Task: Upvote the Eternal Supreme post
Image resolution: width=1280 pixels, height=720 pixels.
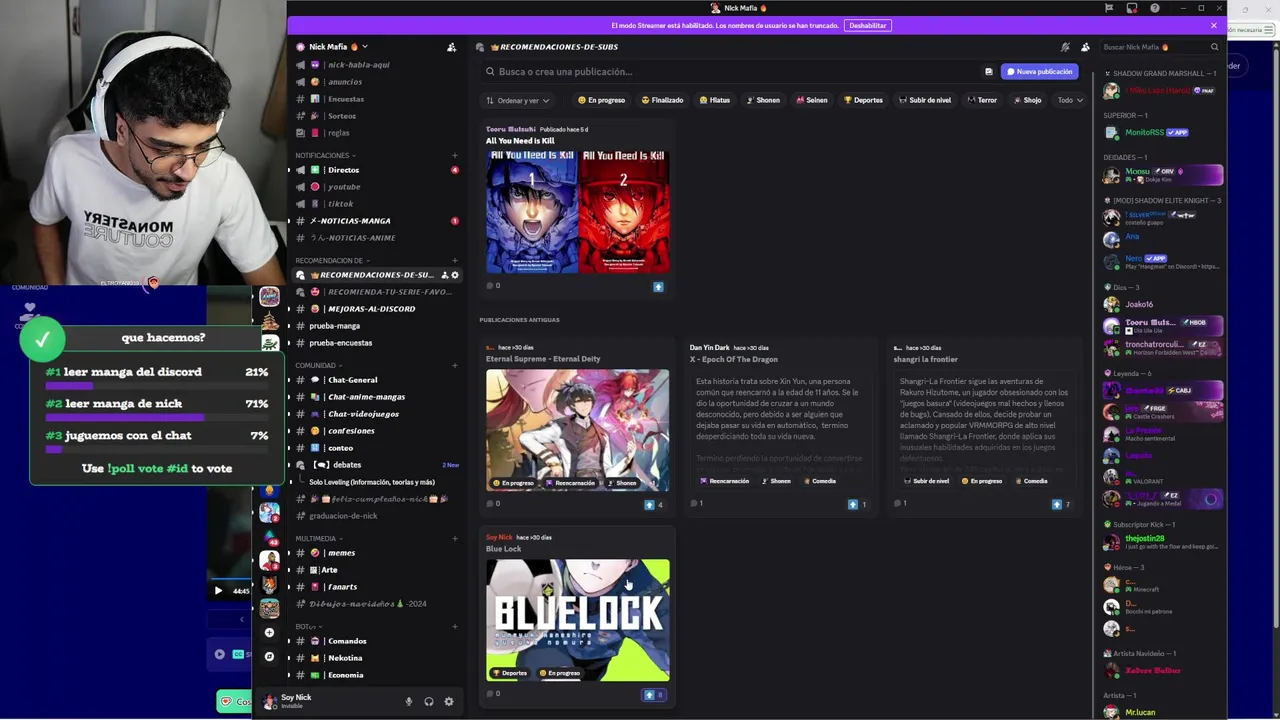Action: pos(653,504)
